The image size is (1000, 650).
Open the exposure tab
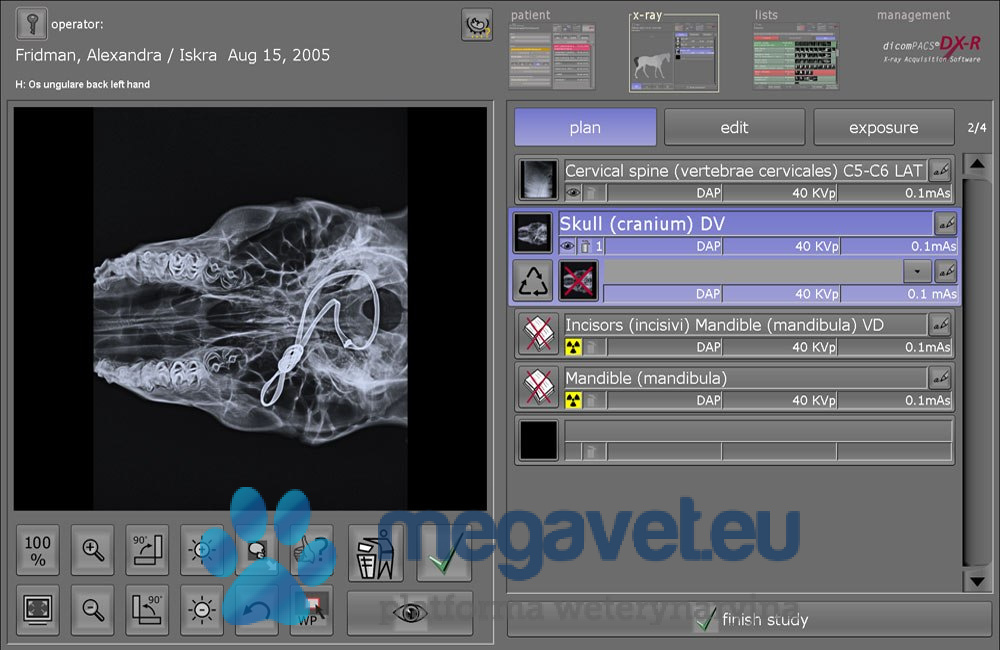[883, 128]
